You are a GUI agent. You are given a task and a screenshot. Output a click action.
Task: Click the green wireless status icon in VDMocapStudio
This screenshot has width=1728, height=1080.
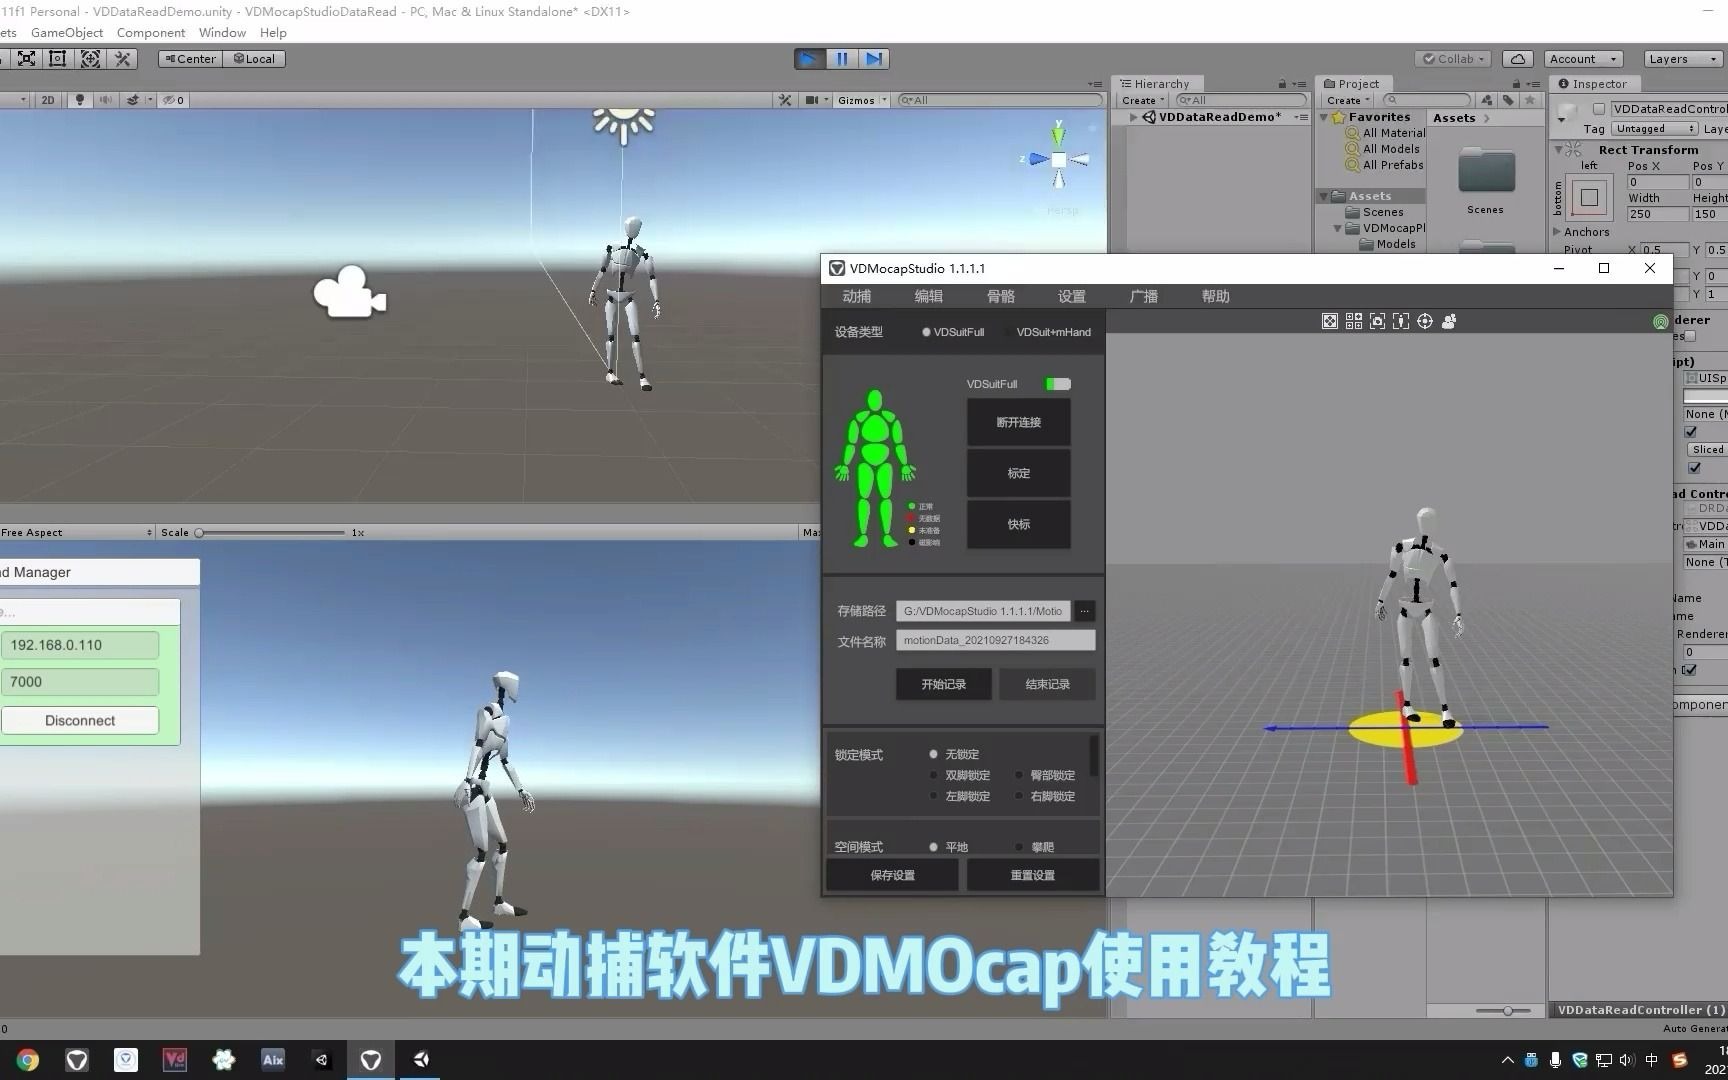point(1661,321)
